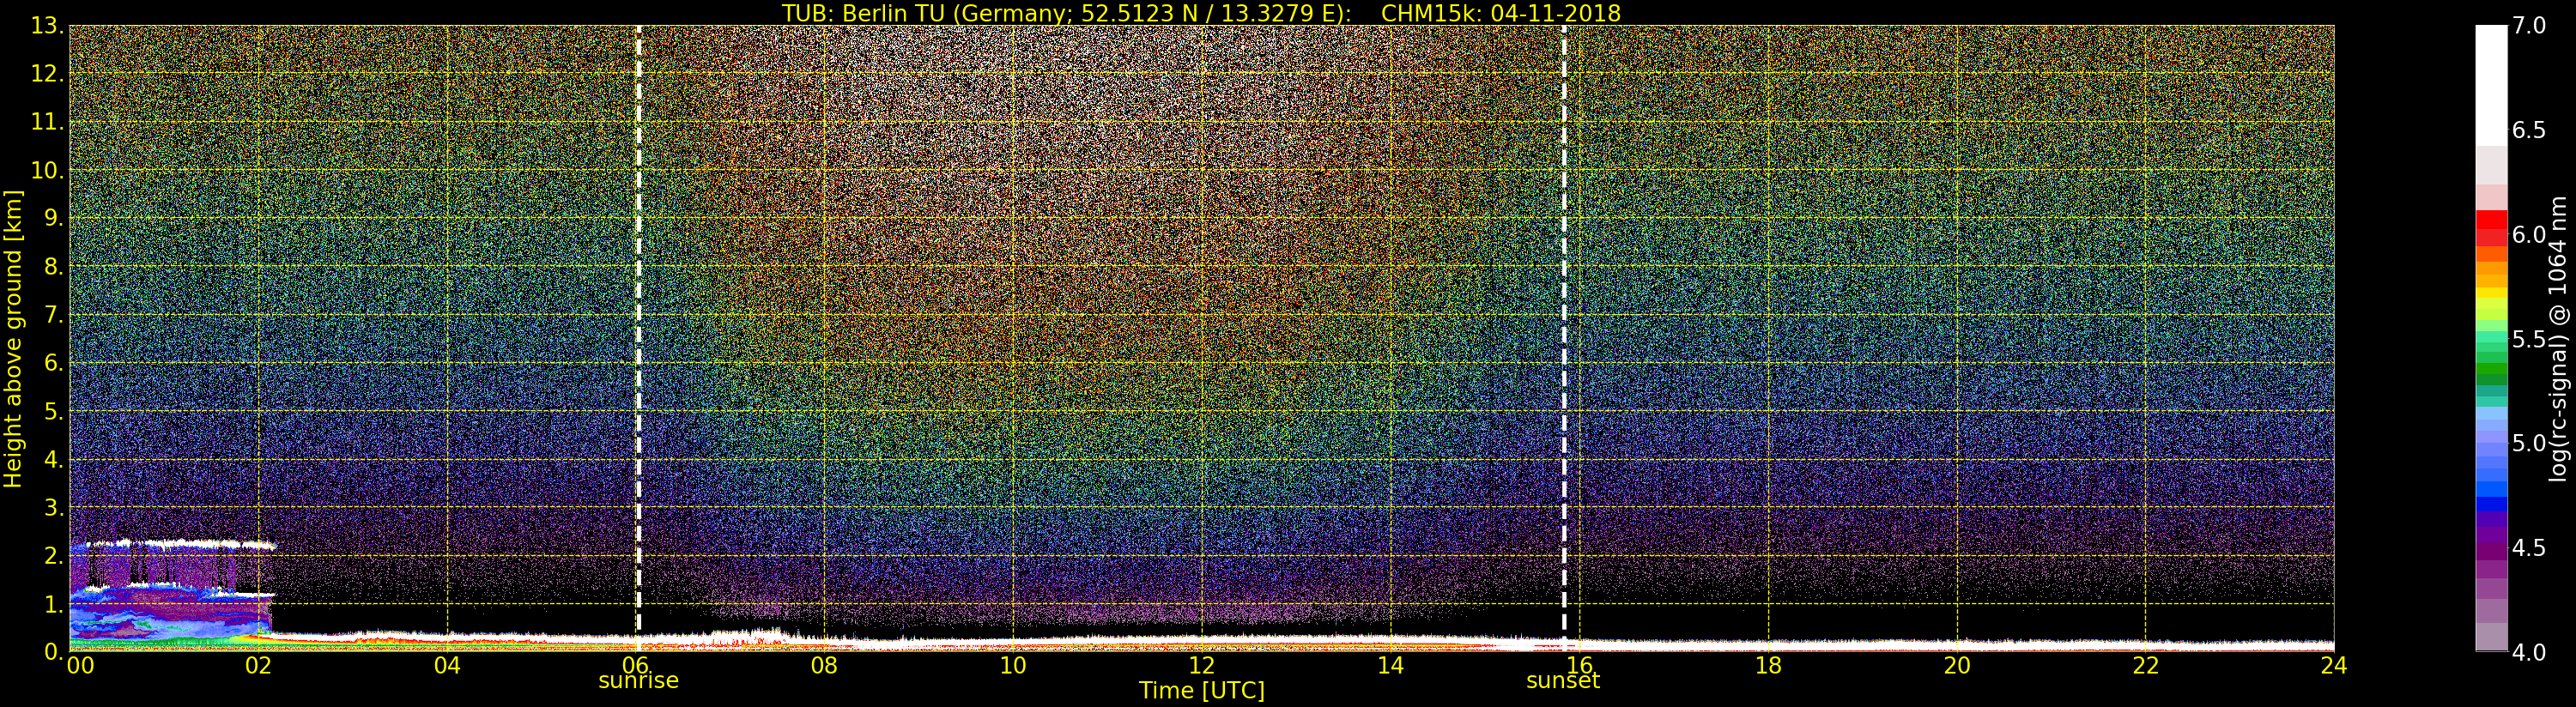Click the height-axis tick "6."
The width and height of the screenshot is (2576, 707).
click(53, 363)
